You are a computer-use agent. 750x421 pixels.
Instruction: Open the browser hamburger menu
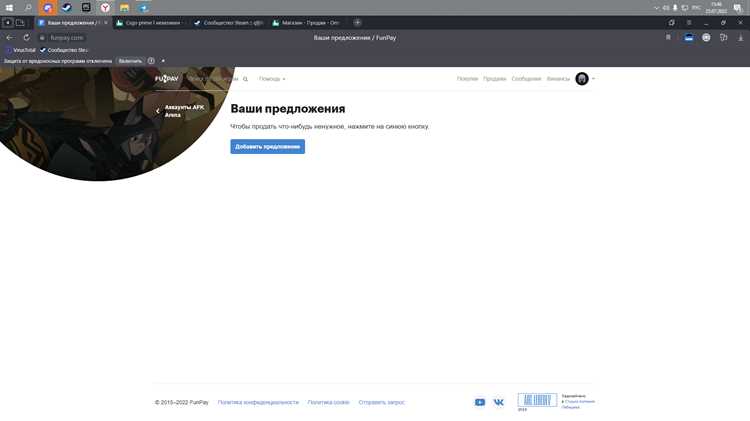[x=689, y=22]
